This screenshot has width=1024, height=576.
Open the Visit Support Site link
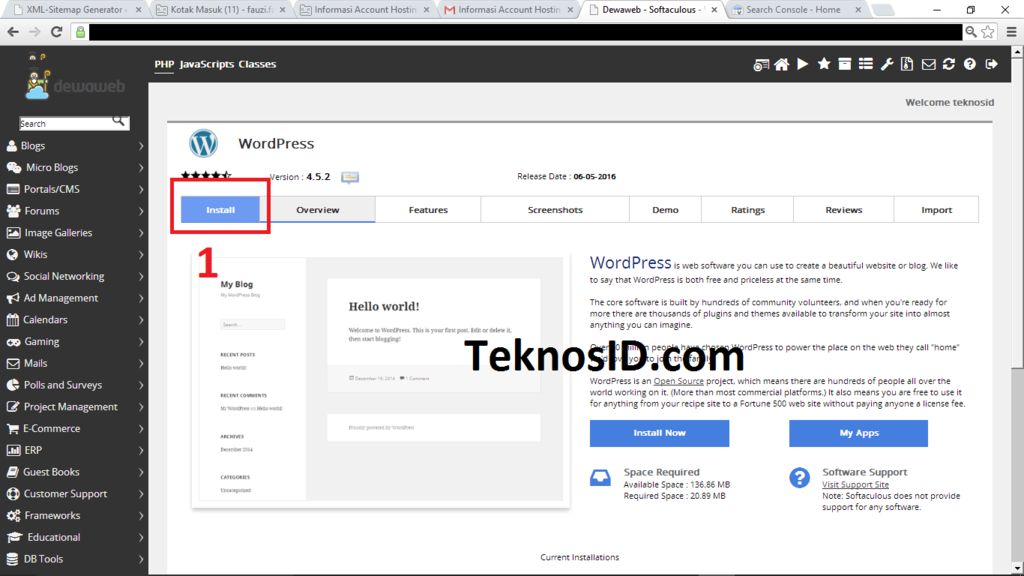pyautogui.click(x=856, y=485)
